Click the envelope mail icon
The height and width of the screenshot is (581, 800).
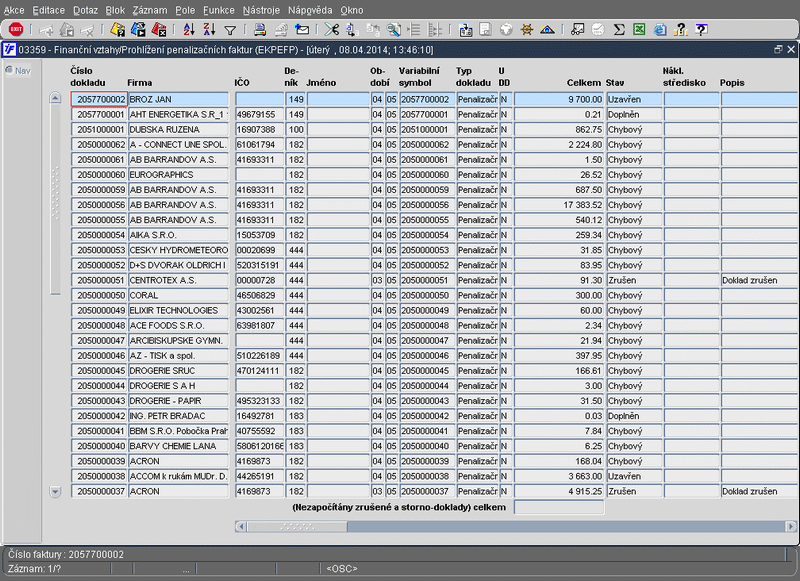coord(302,30)
